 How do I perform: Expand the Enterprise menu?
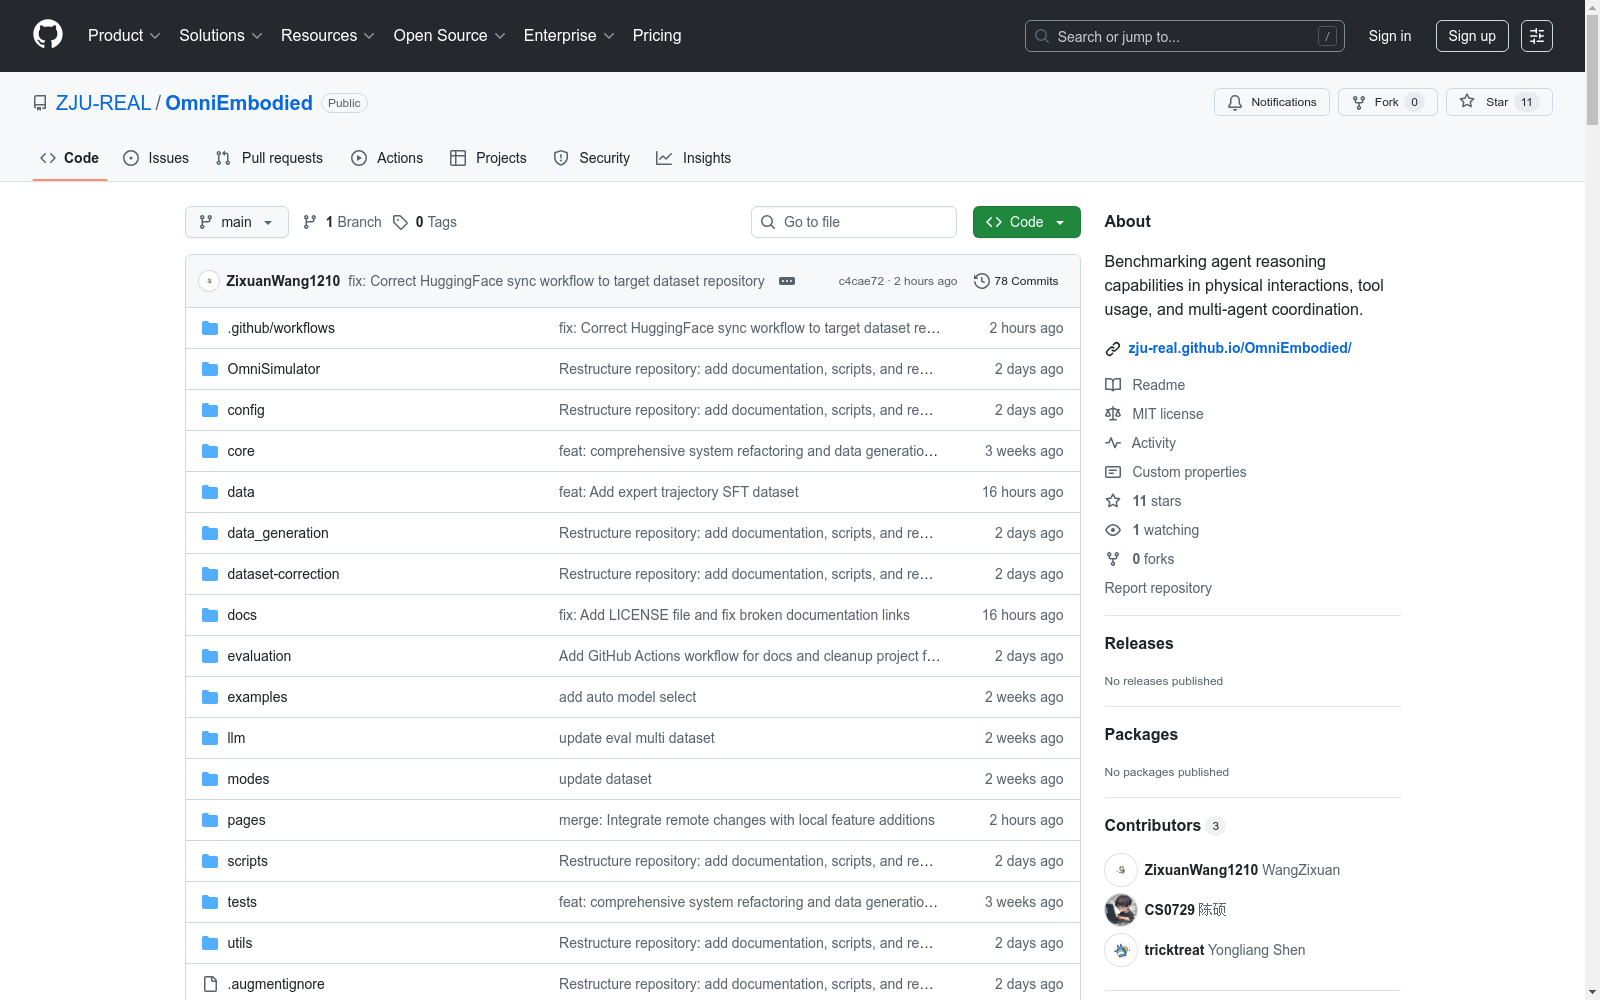tap(569, 36)
